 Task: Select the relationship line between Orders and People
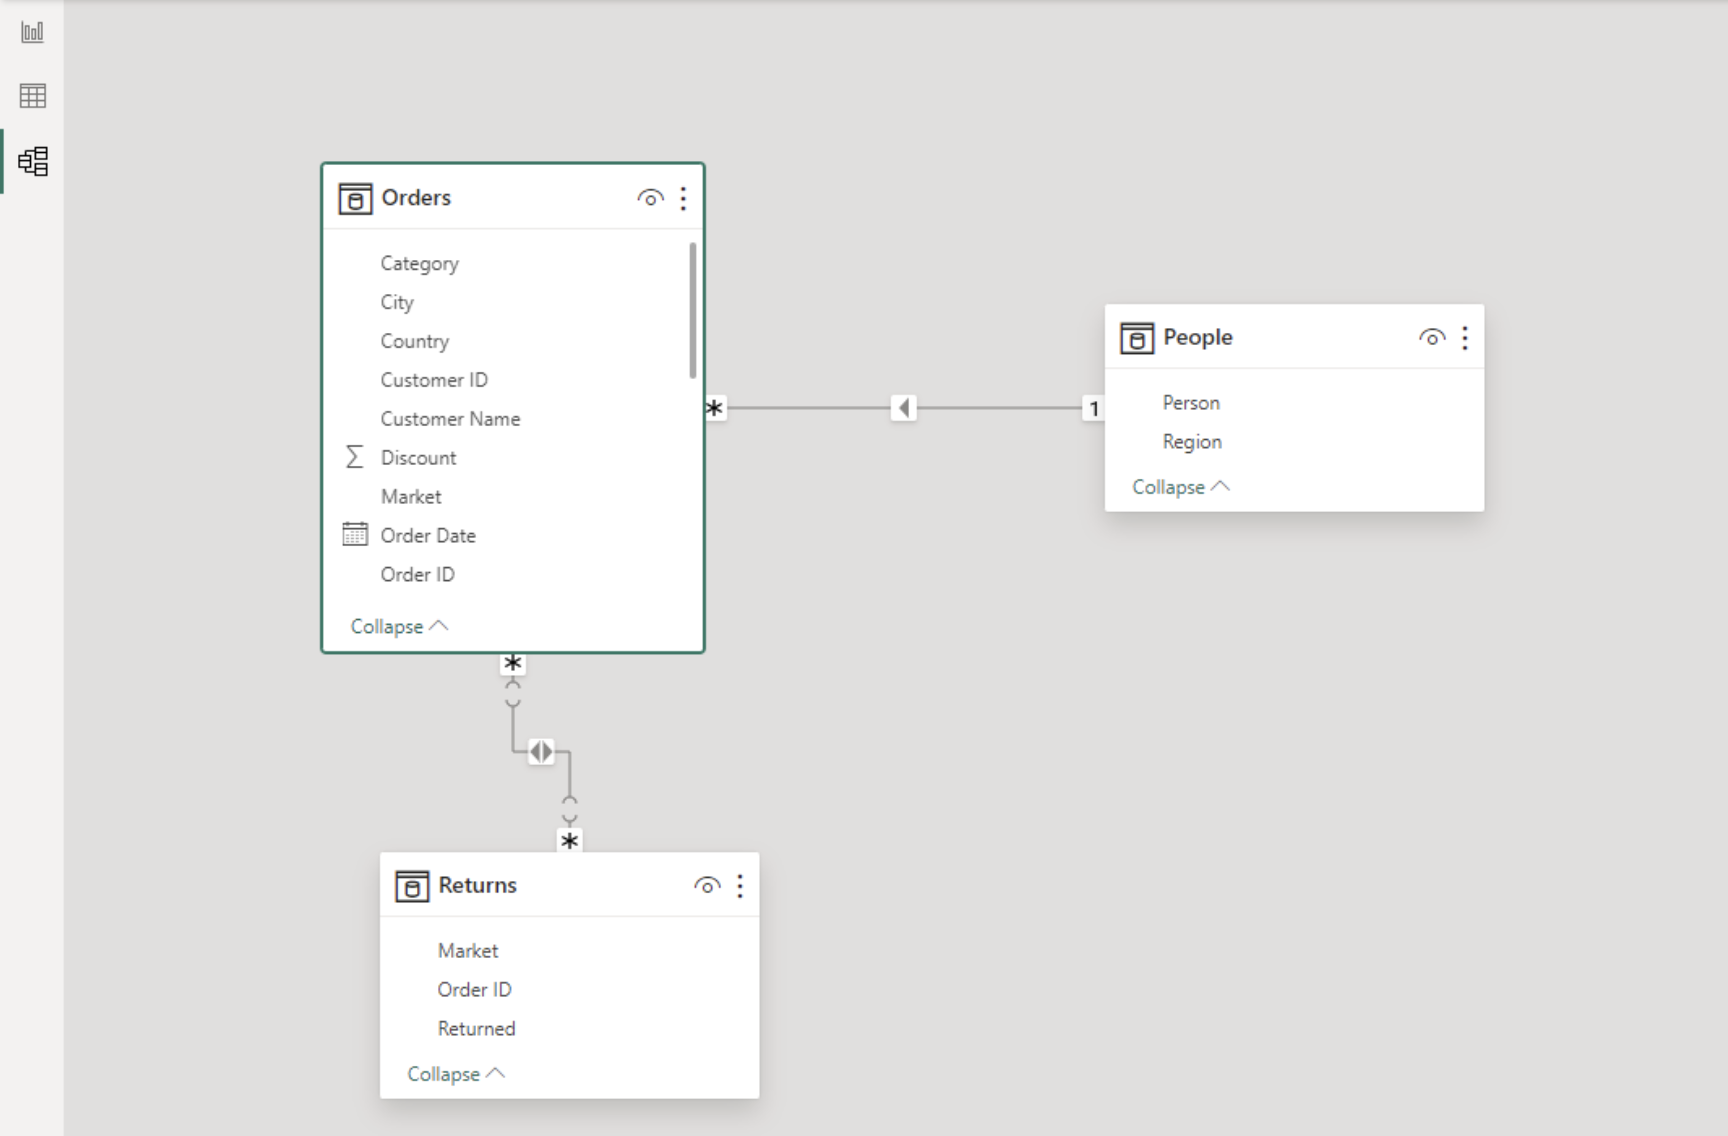[x=902, y=408]
